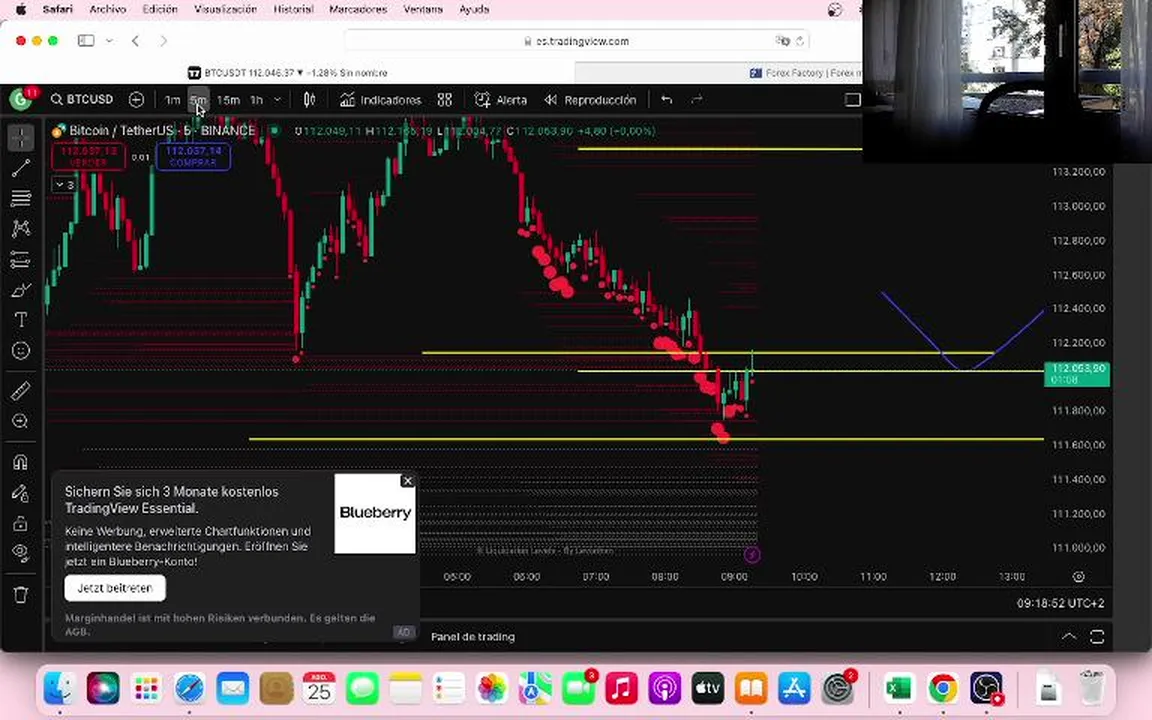Click the purple flash icon on time axis
This screenshot has width=1152, height=720.
click(752, 555)
